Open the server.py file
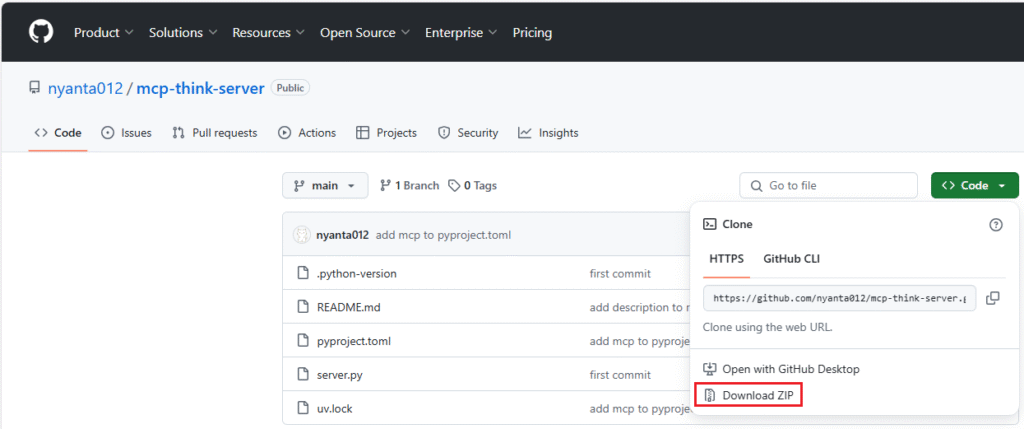This screenshot has height=429, width=1024. click(338, 375)
